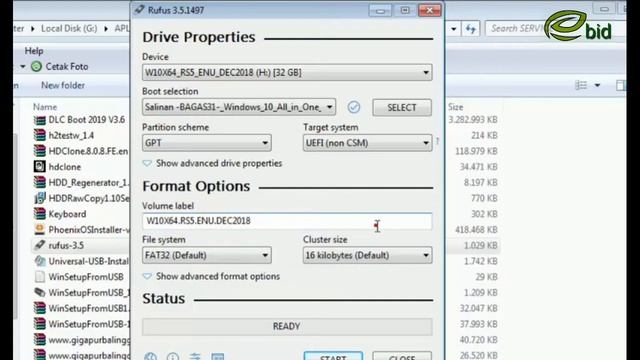Select the Universal-USB-Installer icon
The image size is (640, 360).
click(40, 261)
